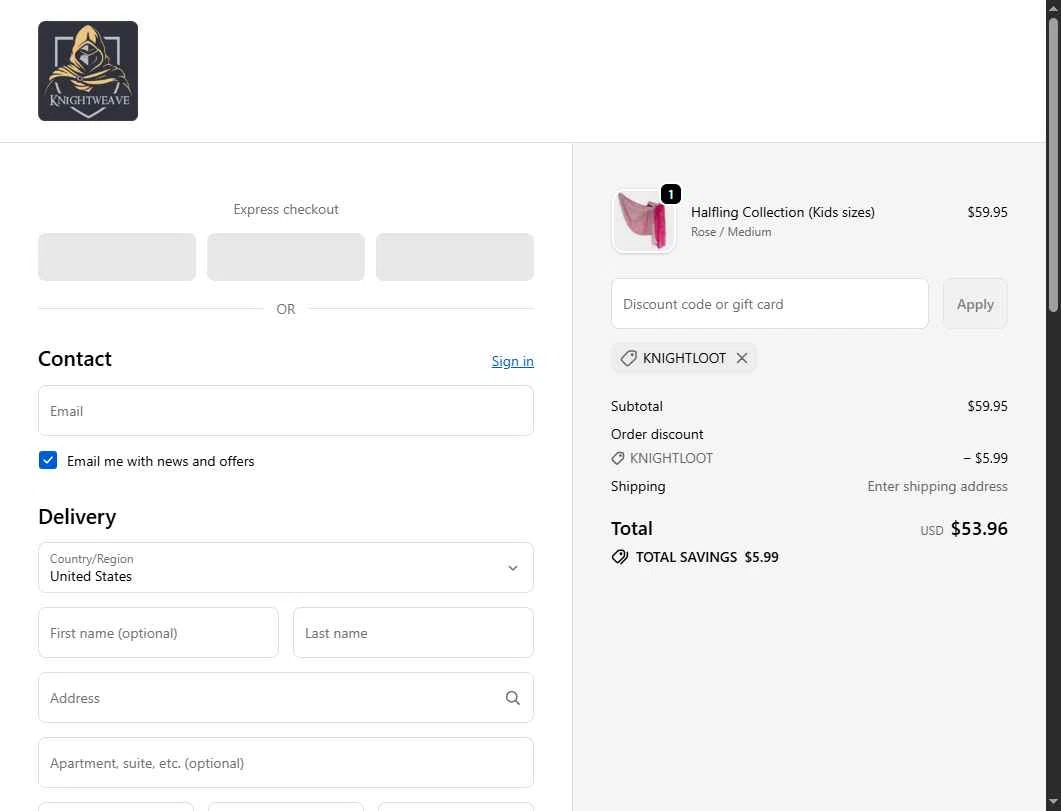Click the tag icon beside order discount KNIGHTLOOT
Viewport: 1061px width, 811px height.
coord(618,459)
